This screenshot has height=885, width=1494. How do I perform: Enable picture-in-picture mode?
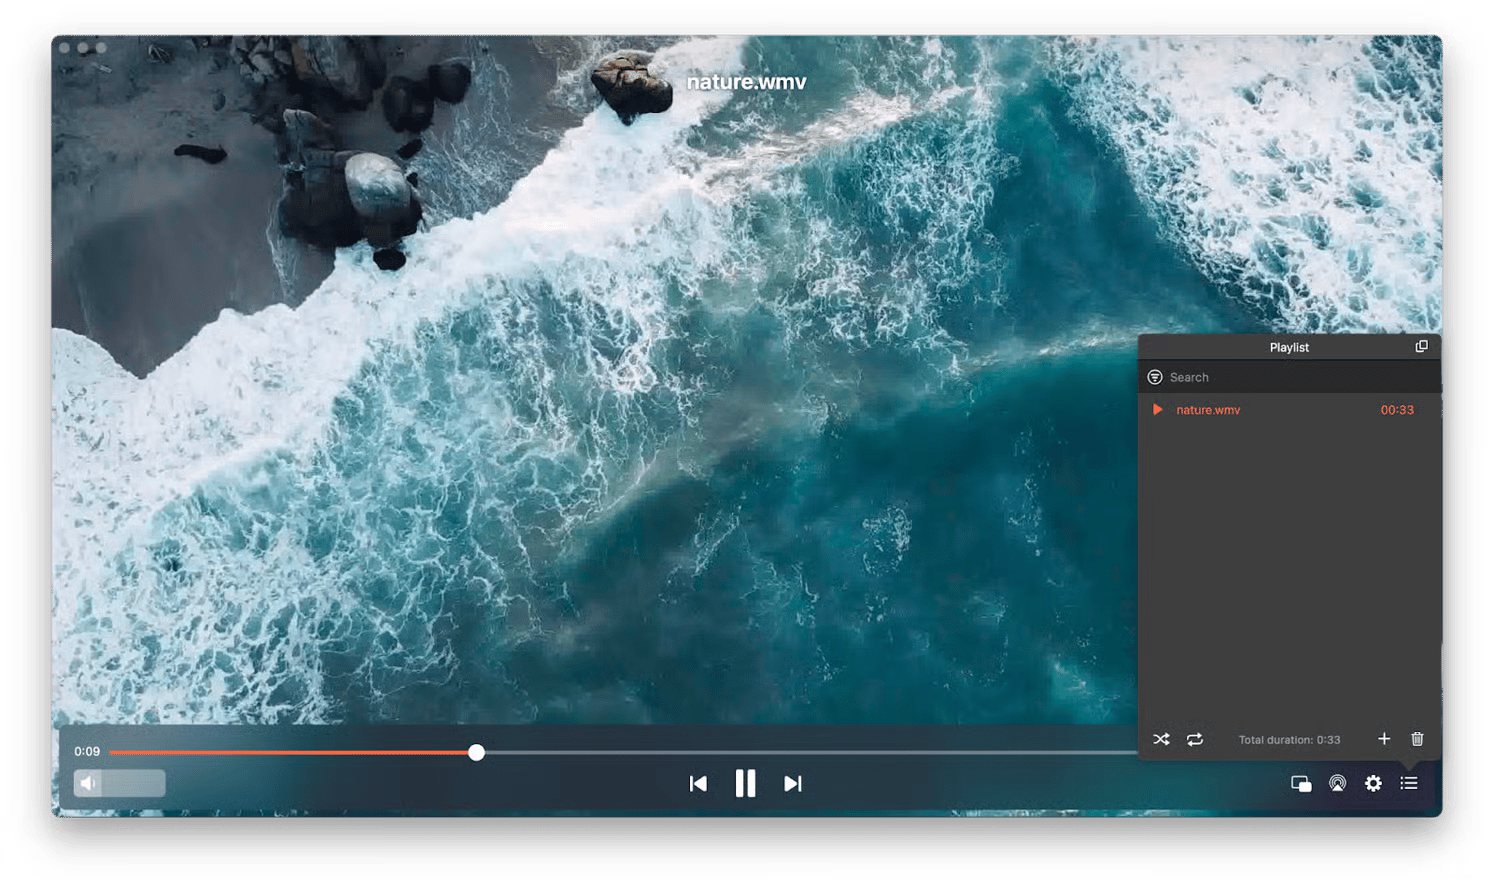[1301, 784]
